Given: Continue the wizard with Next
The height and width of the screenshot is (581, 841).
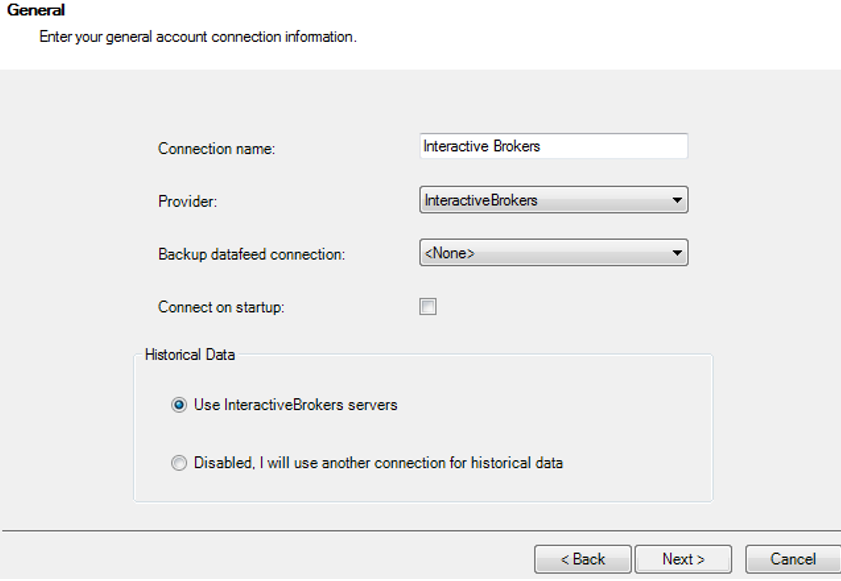Looking at the screenshot, I should 683,559.
